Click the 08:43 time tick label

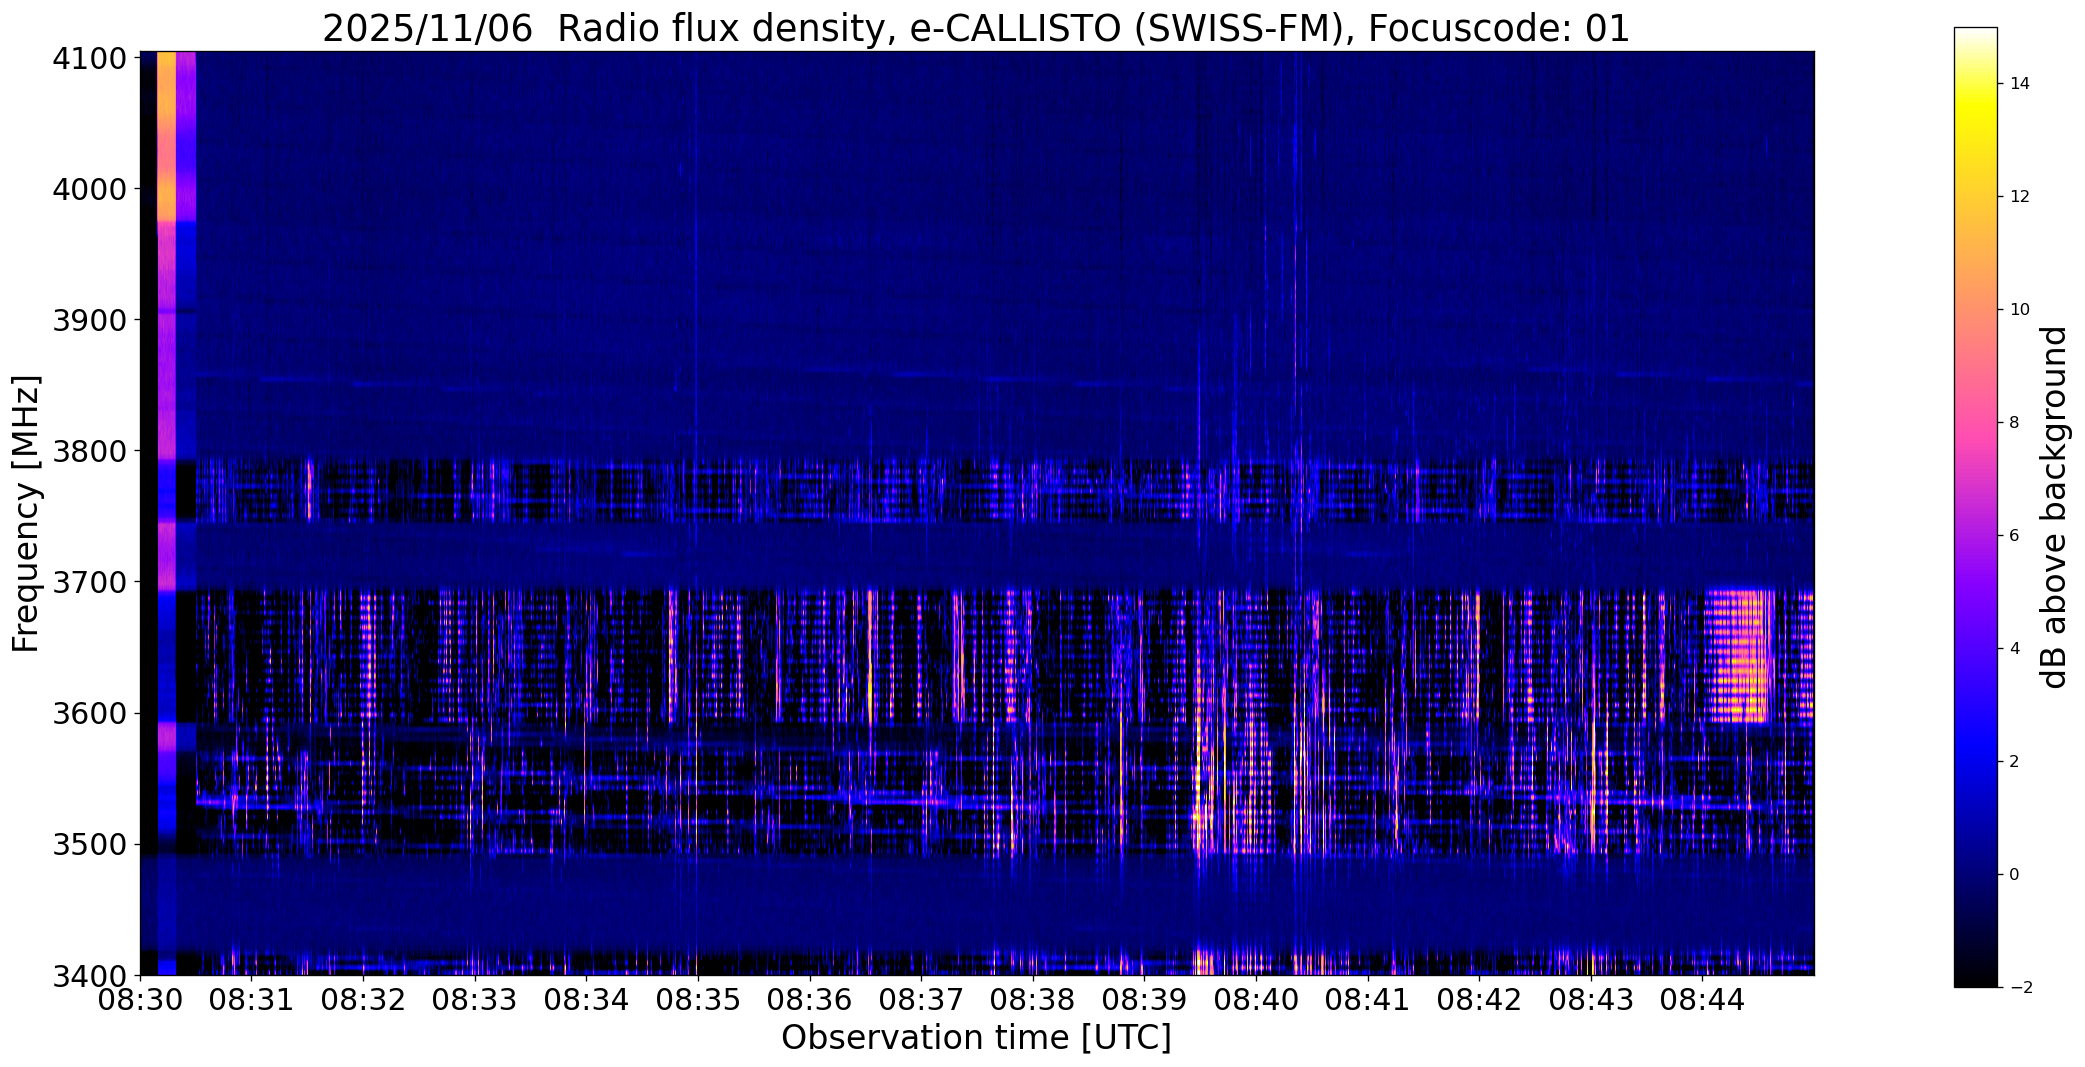coord(1591,1000)
